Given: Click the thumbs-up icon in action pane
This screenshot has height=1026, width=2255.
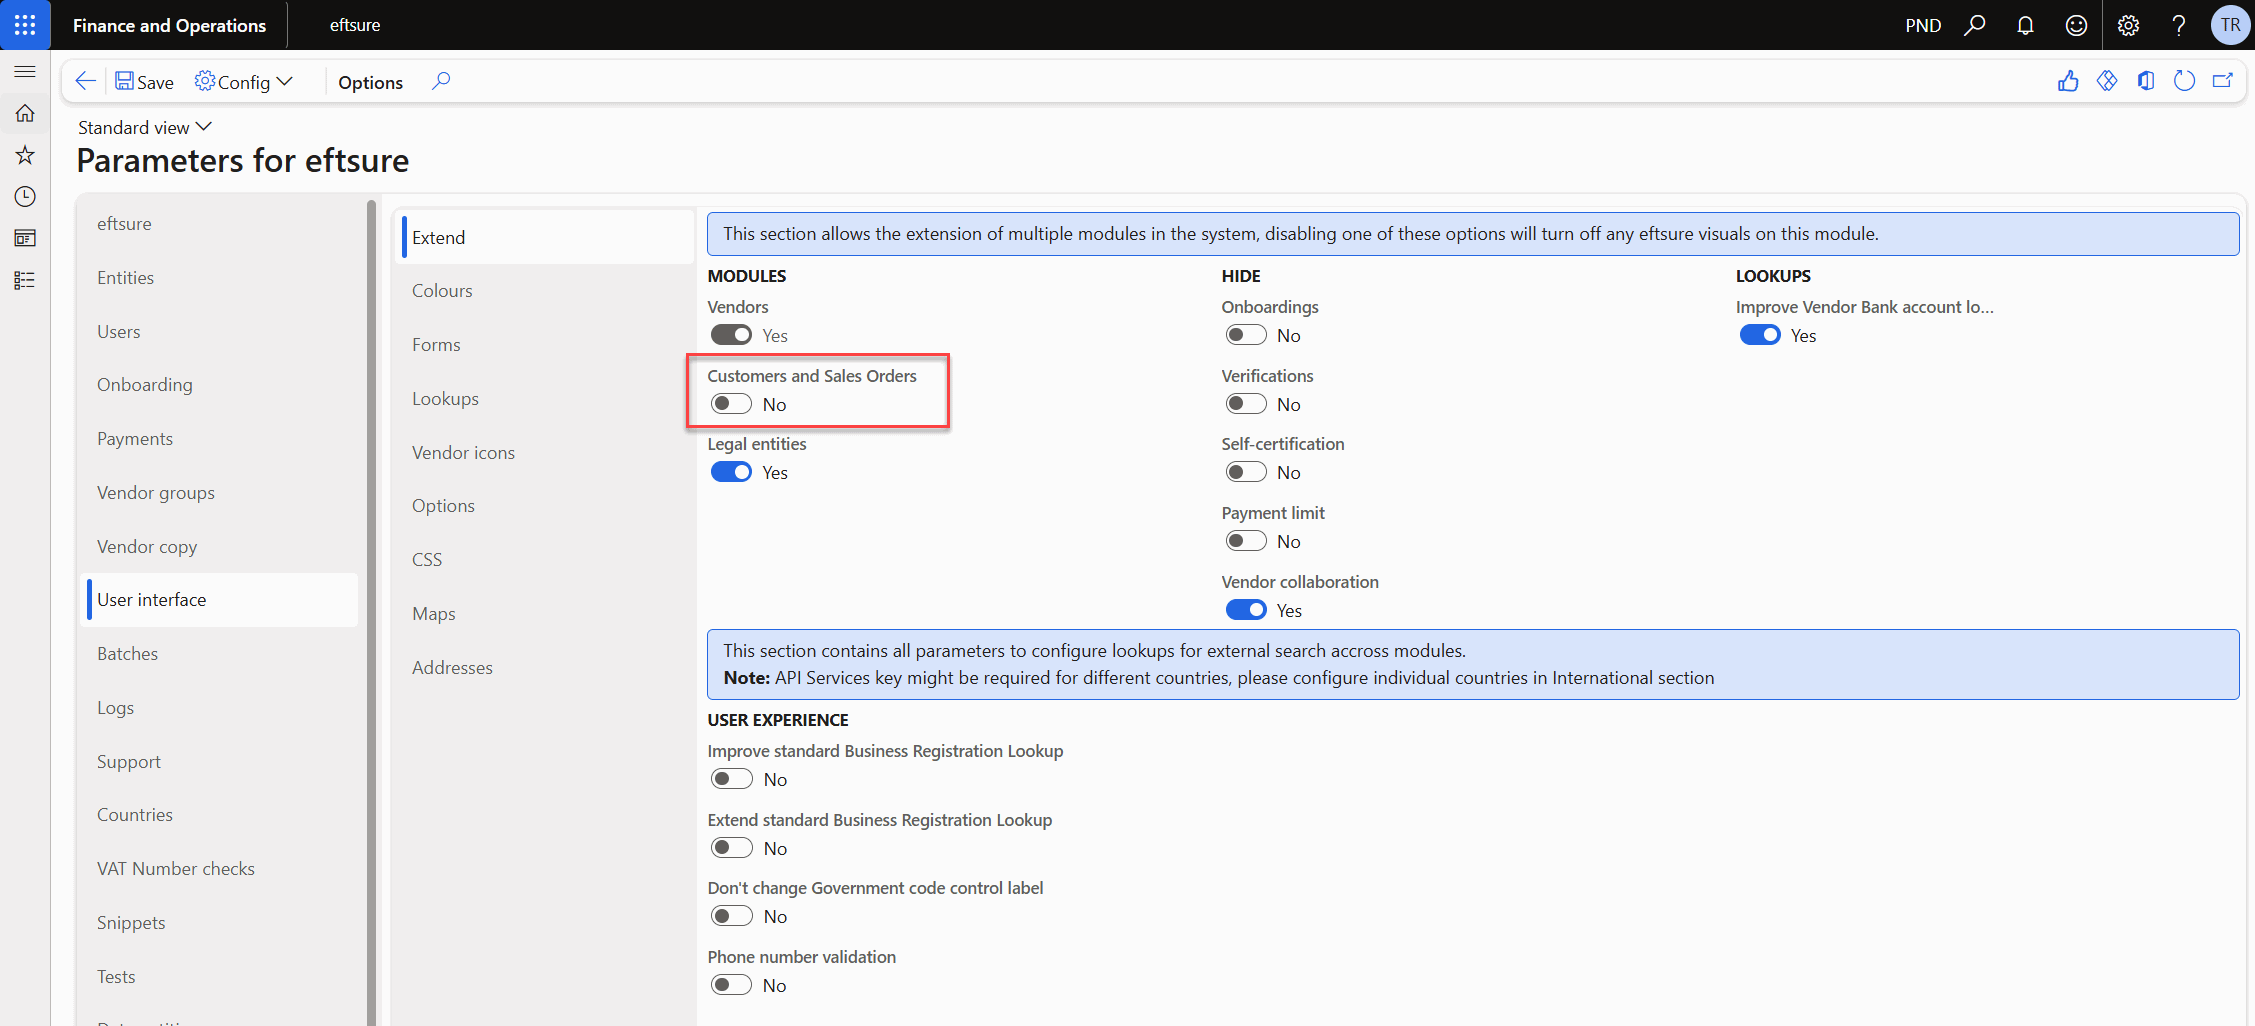Looking at the screenshot, I should tap(2068, 81).
